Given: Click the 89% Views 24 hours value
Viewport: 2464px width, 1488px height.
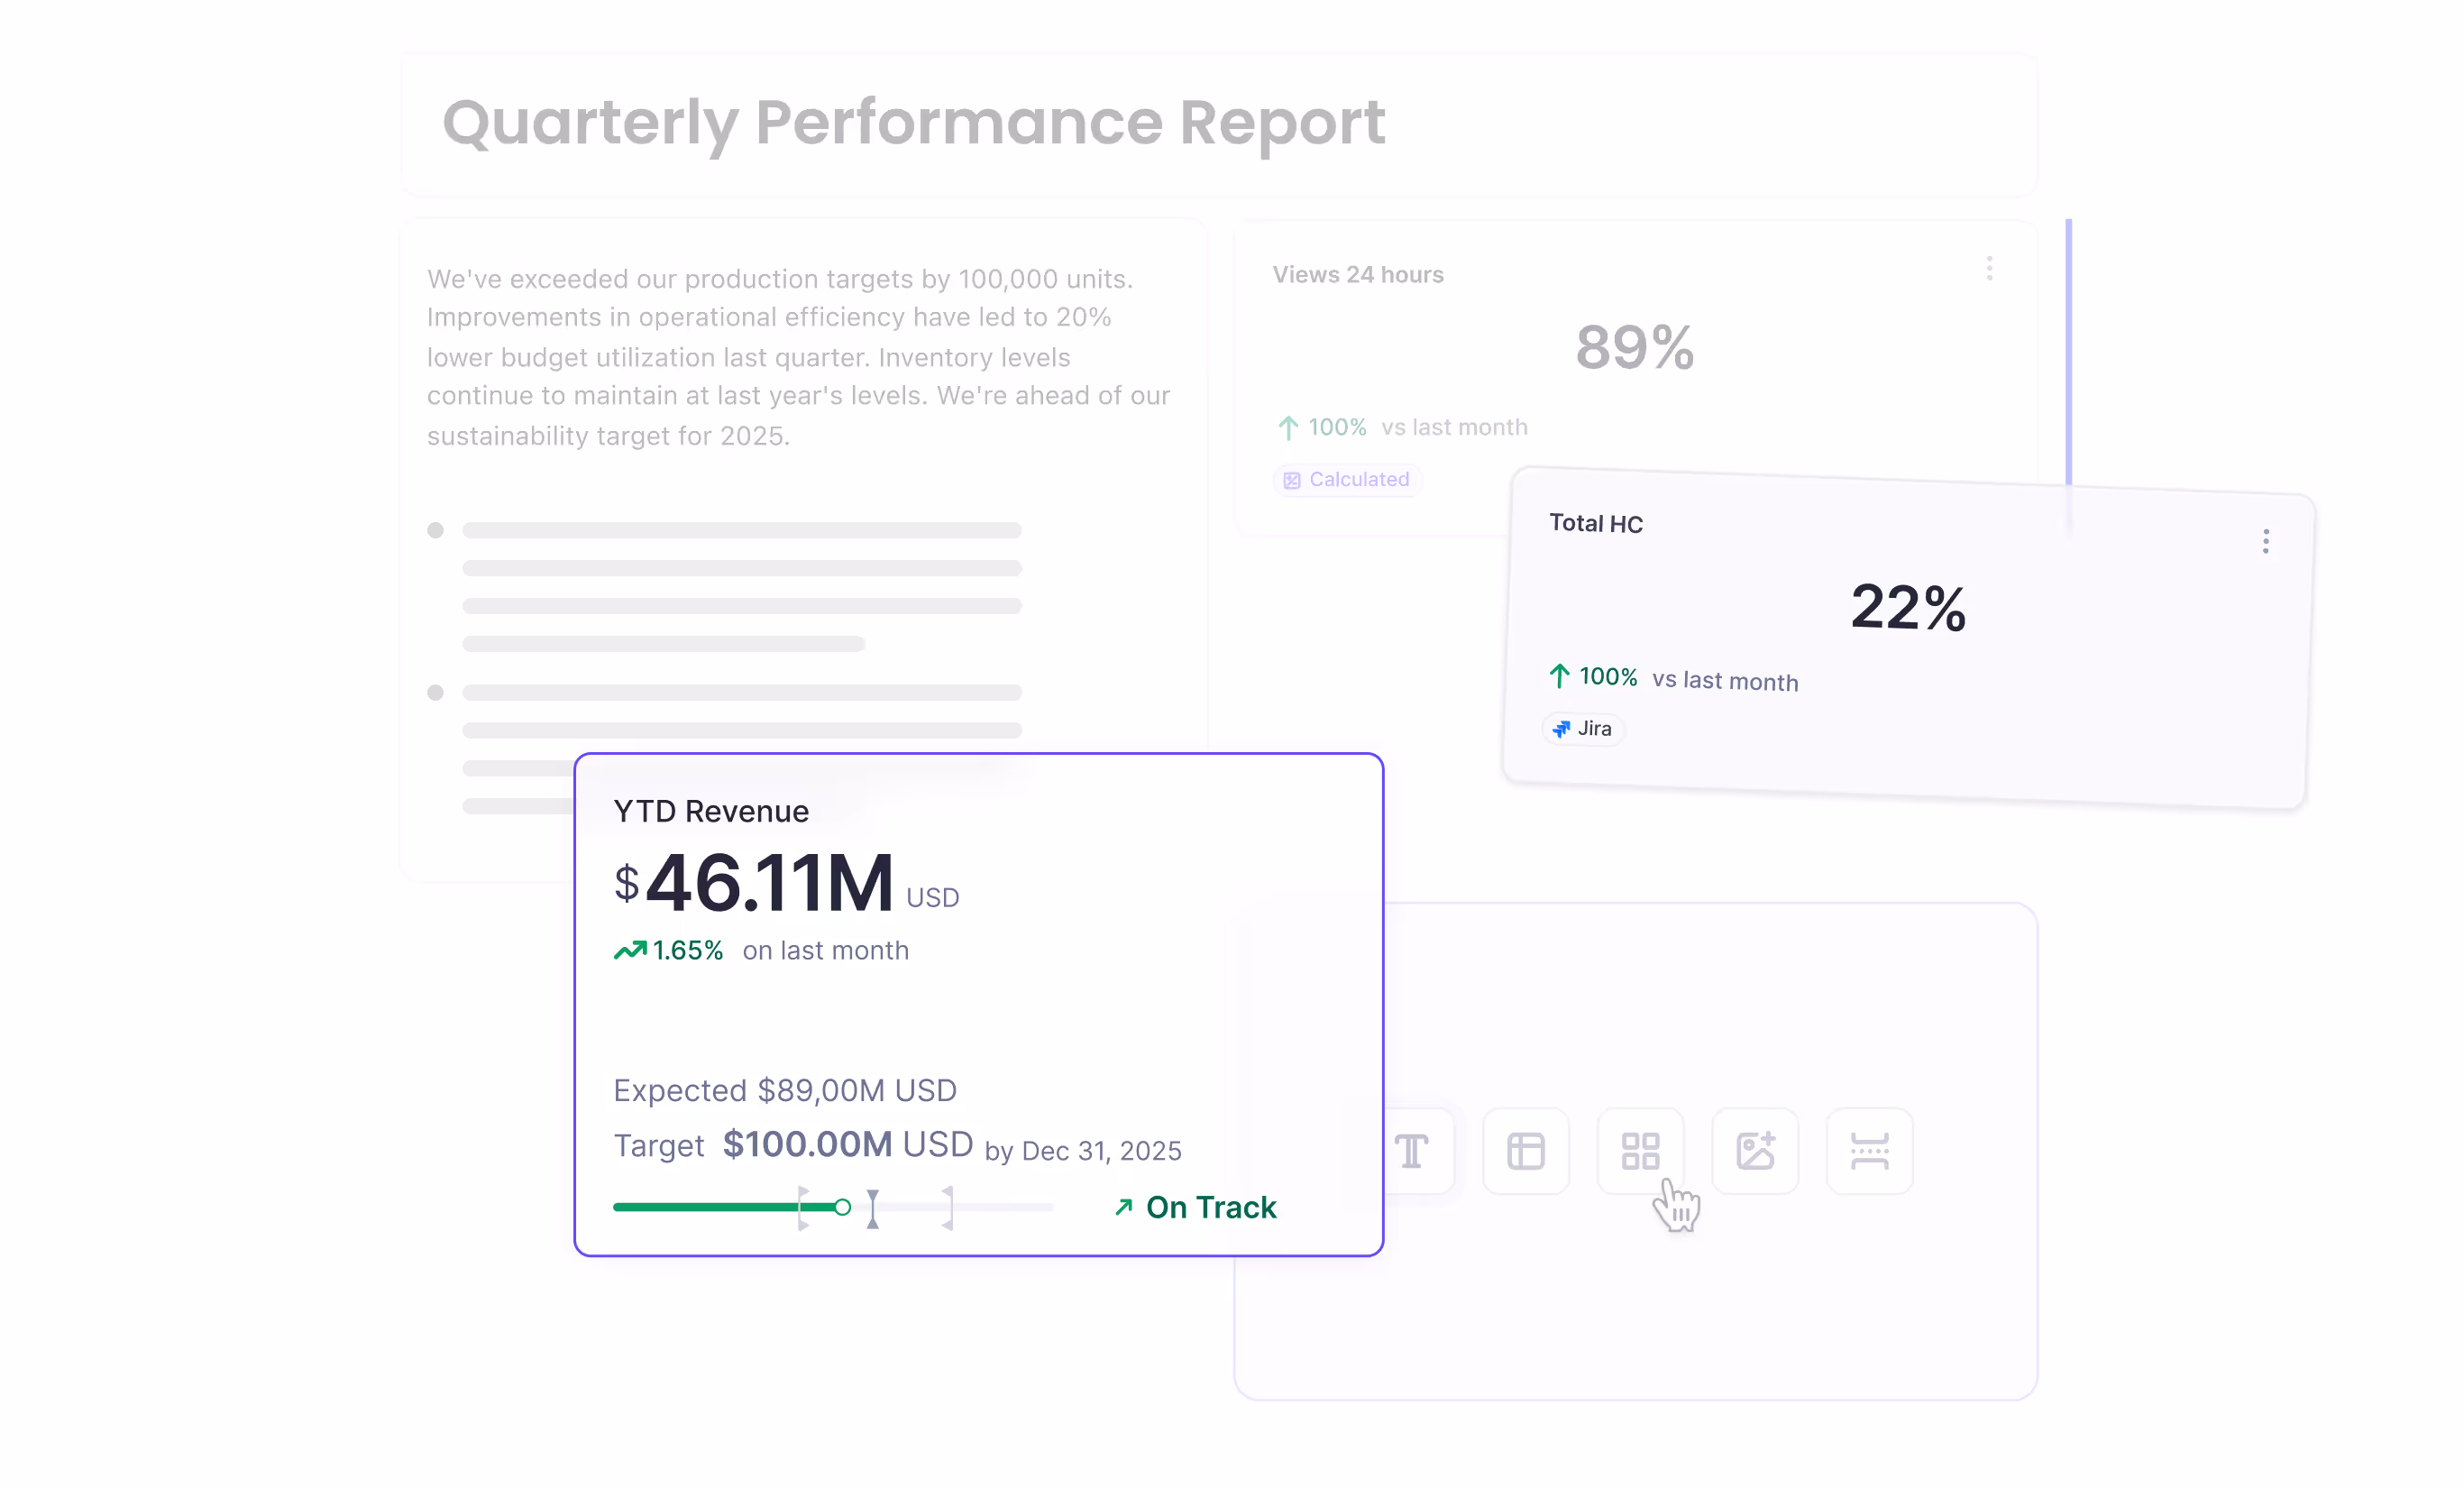Looking at the screenshot, I should click(x=1634, y=347).
